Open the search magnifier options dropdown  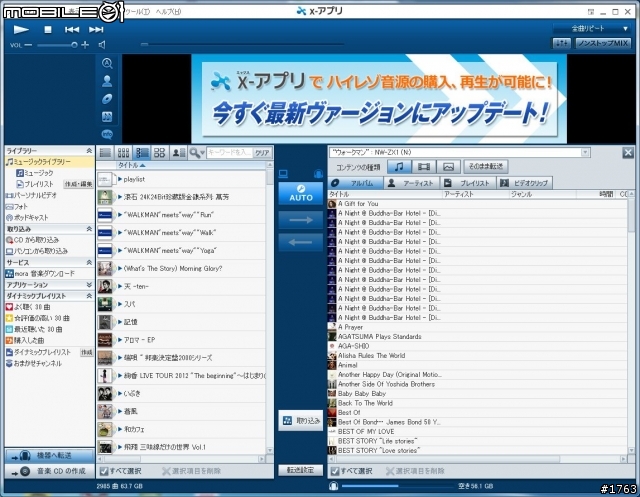coord(197,153)
